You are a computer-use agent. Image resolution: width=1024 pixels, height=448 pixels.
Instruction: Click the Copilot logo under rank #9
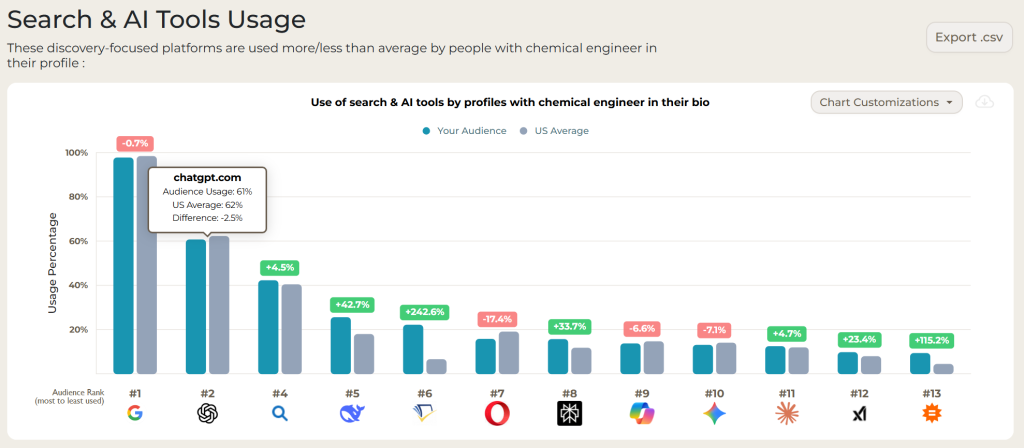tap(642, 413)
